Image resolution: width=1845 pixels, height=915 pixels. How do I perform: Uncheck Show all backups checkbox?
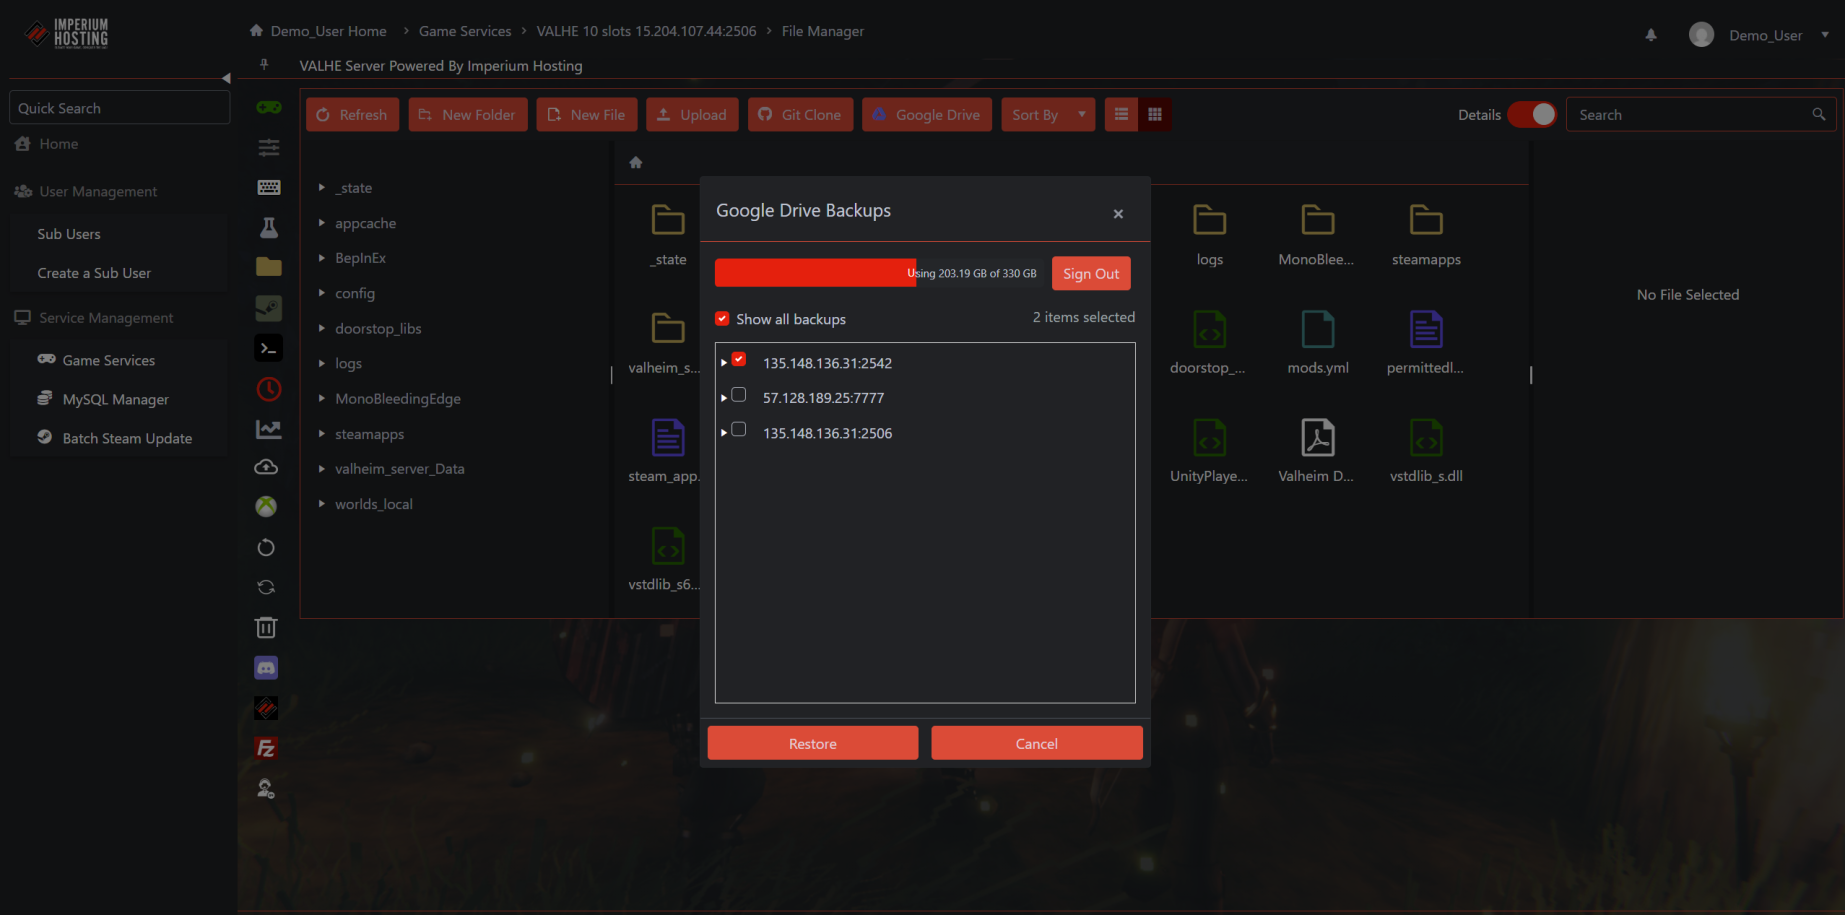tap(722, 319)
